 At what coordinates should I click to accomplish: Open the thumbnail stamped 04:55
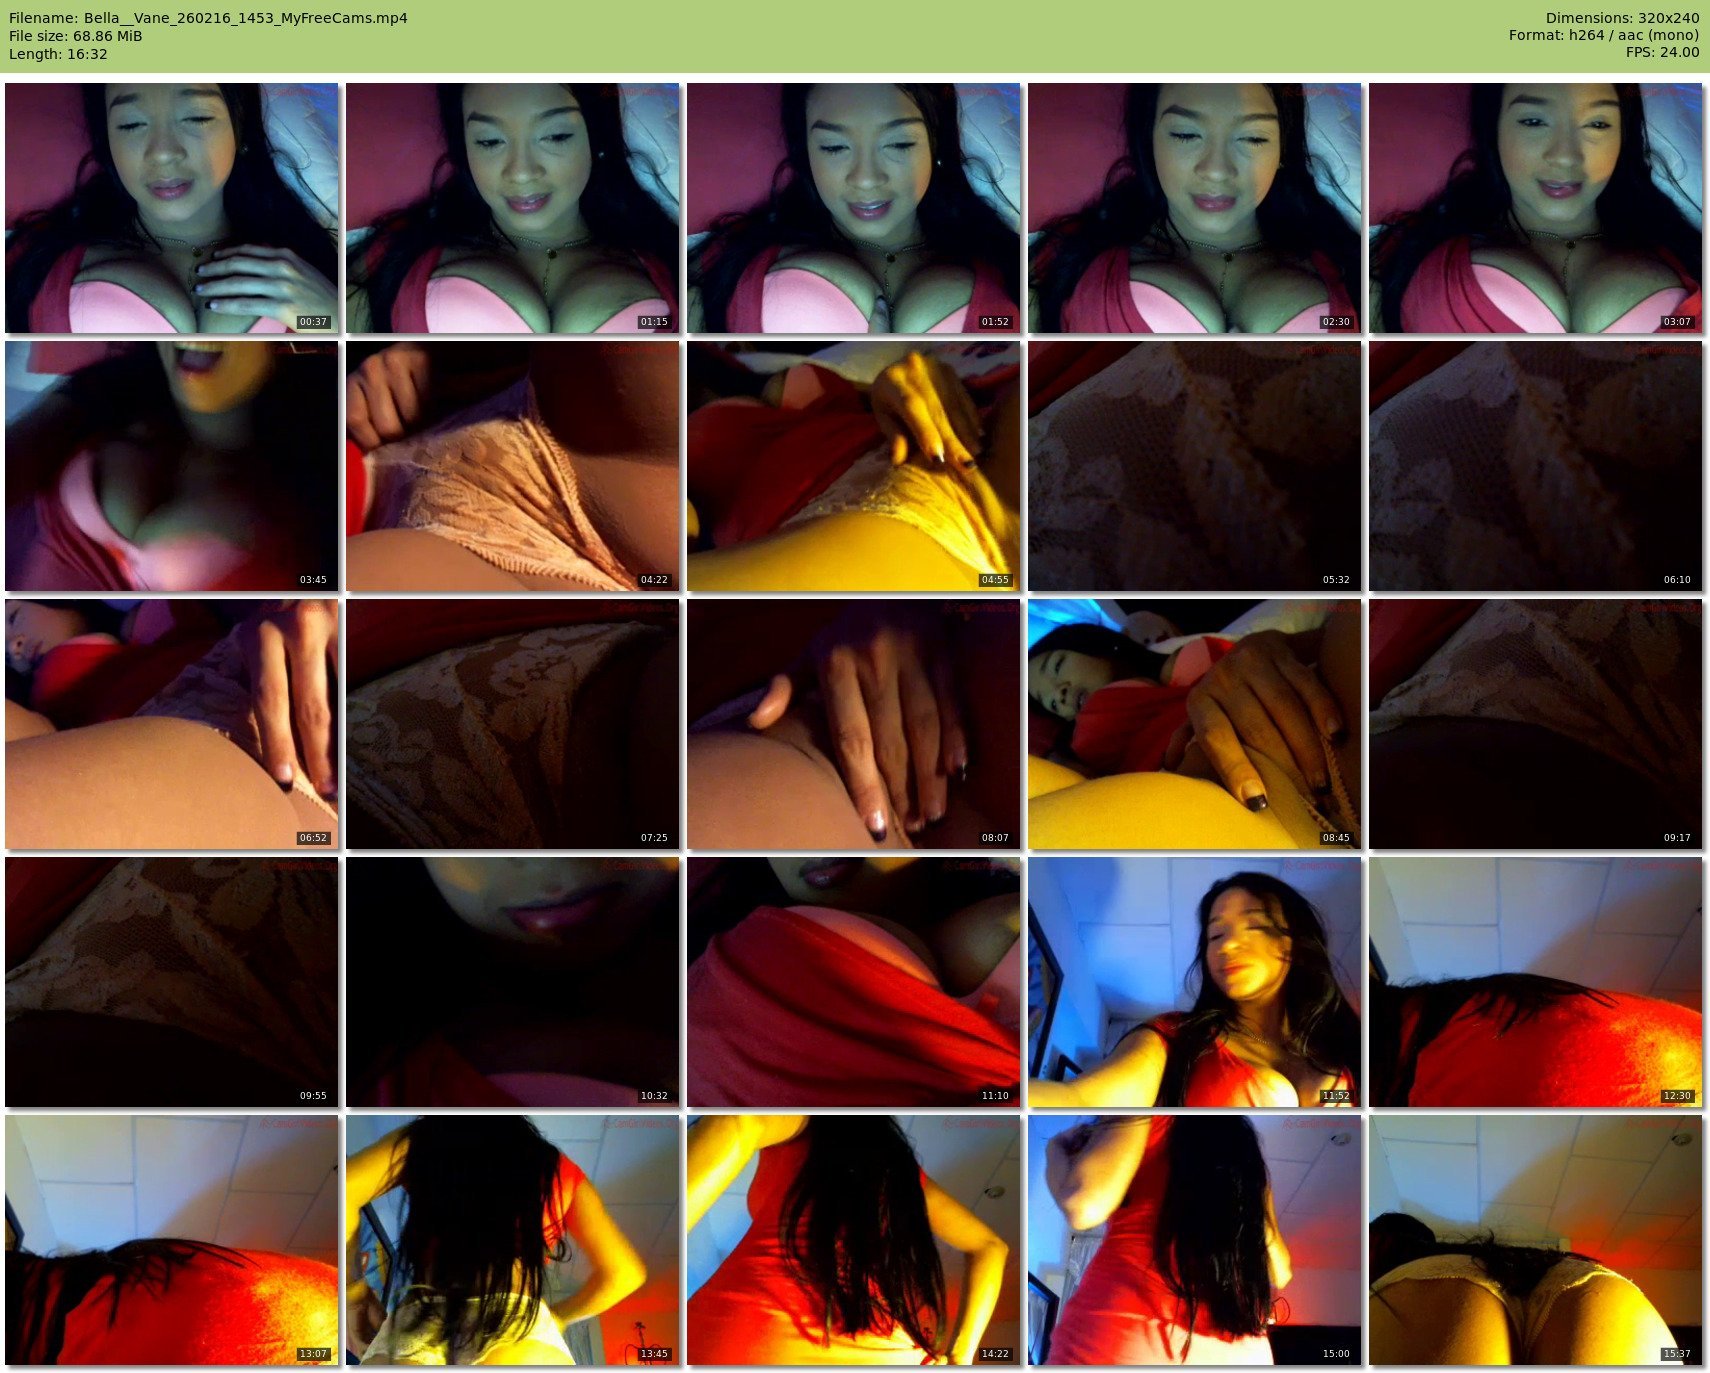coord(854,466)
